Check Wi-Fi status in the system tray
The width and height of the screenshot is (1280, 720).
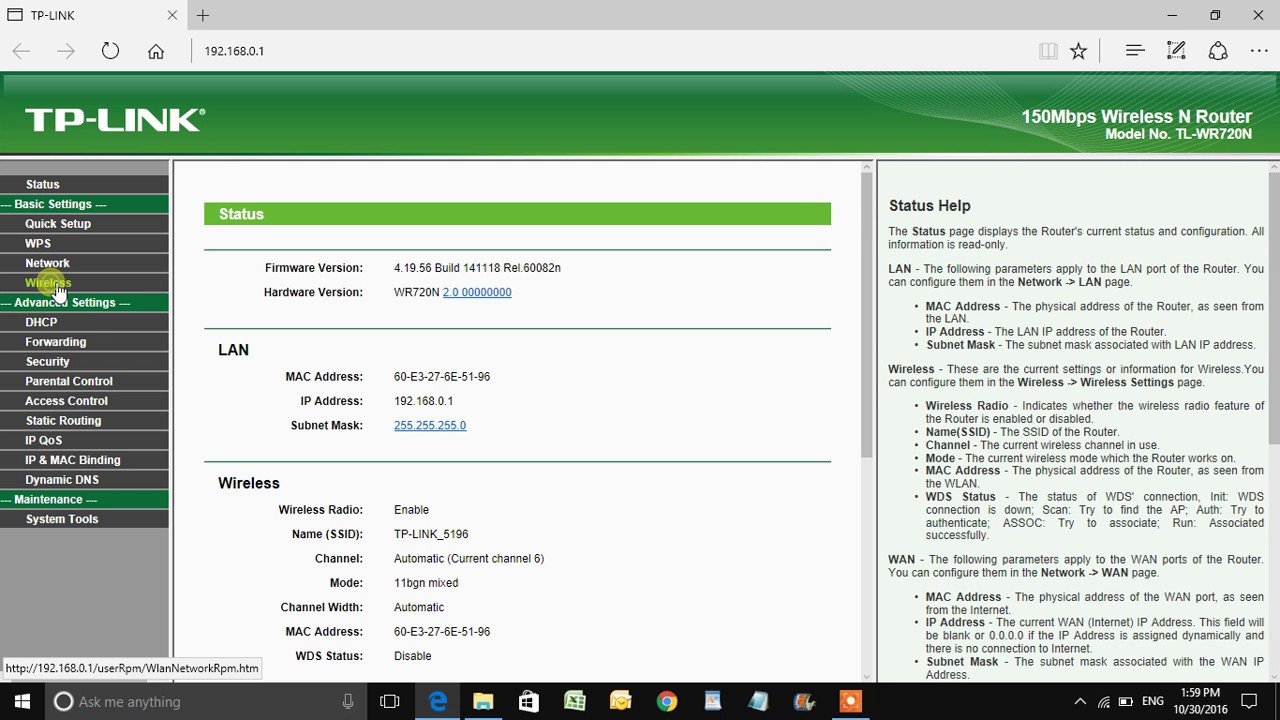click(x=1100, y=701)
